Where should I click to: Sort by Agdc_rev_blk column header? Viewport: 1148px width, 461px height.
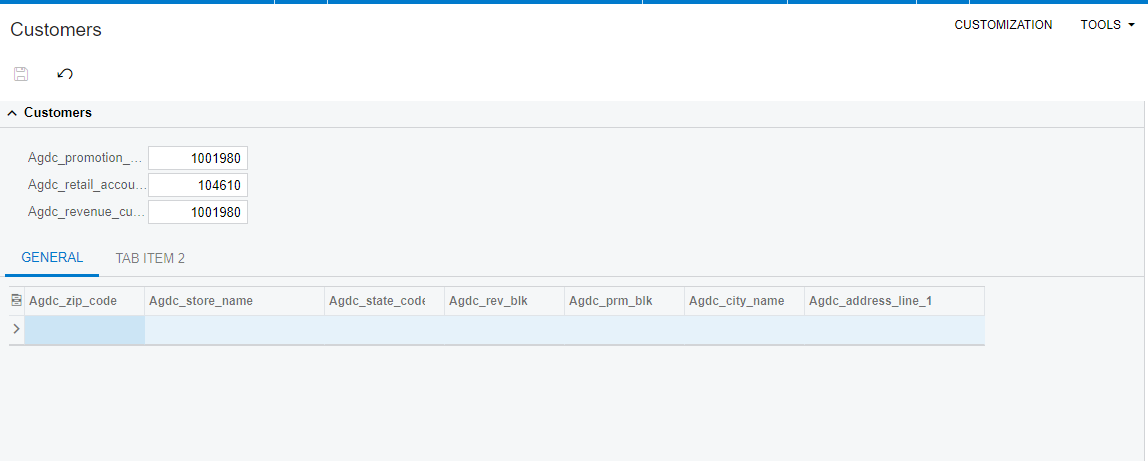(x=504, y=301)
